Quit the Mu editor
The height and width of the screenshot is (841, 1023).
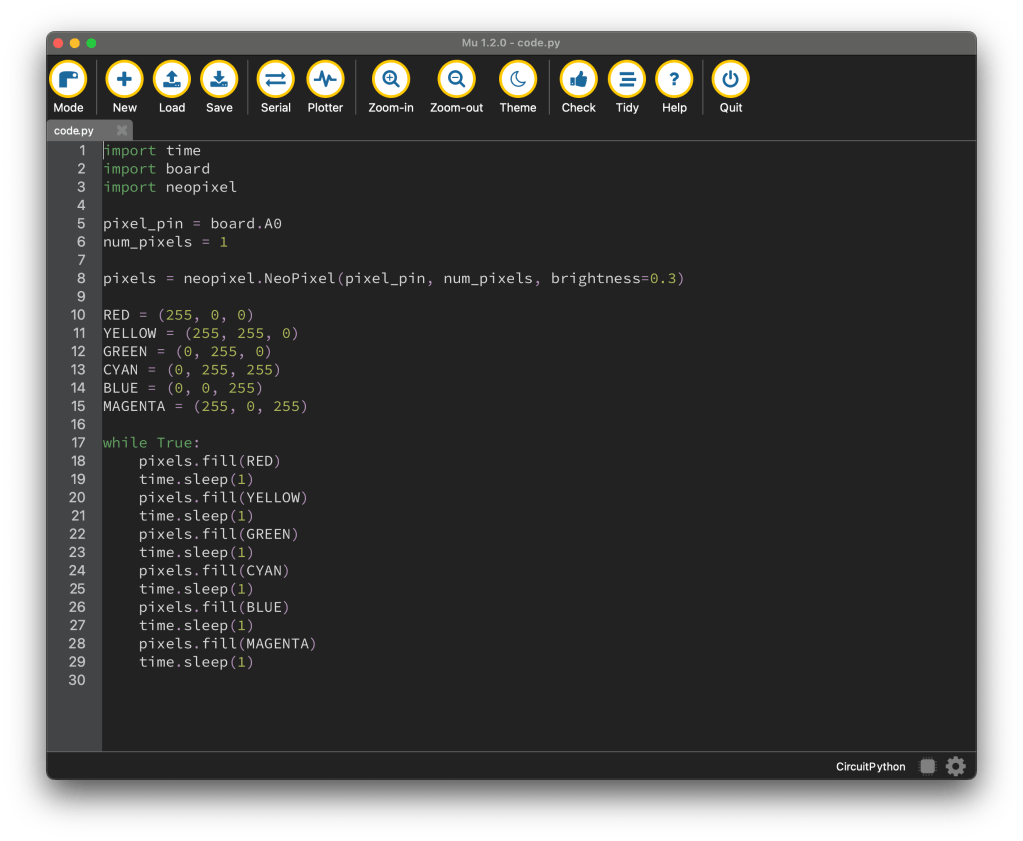point(731,80)
